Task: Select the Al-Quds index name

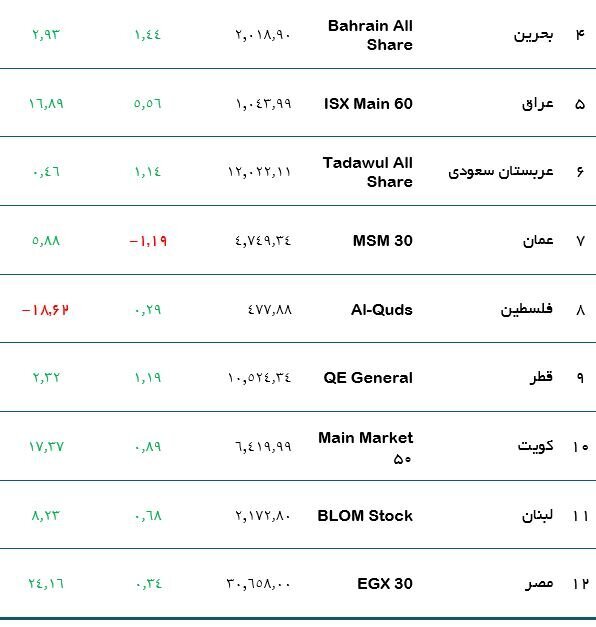Action: [x=382, y=310]
